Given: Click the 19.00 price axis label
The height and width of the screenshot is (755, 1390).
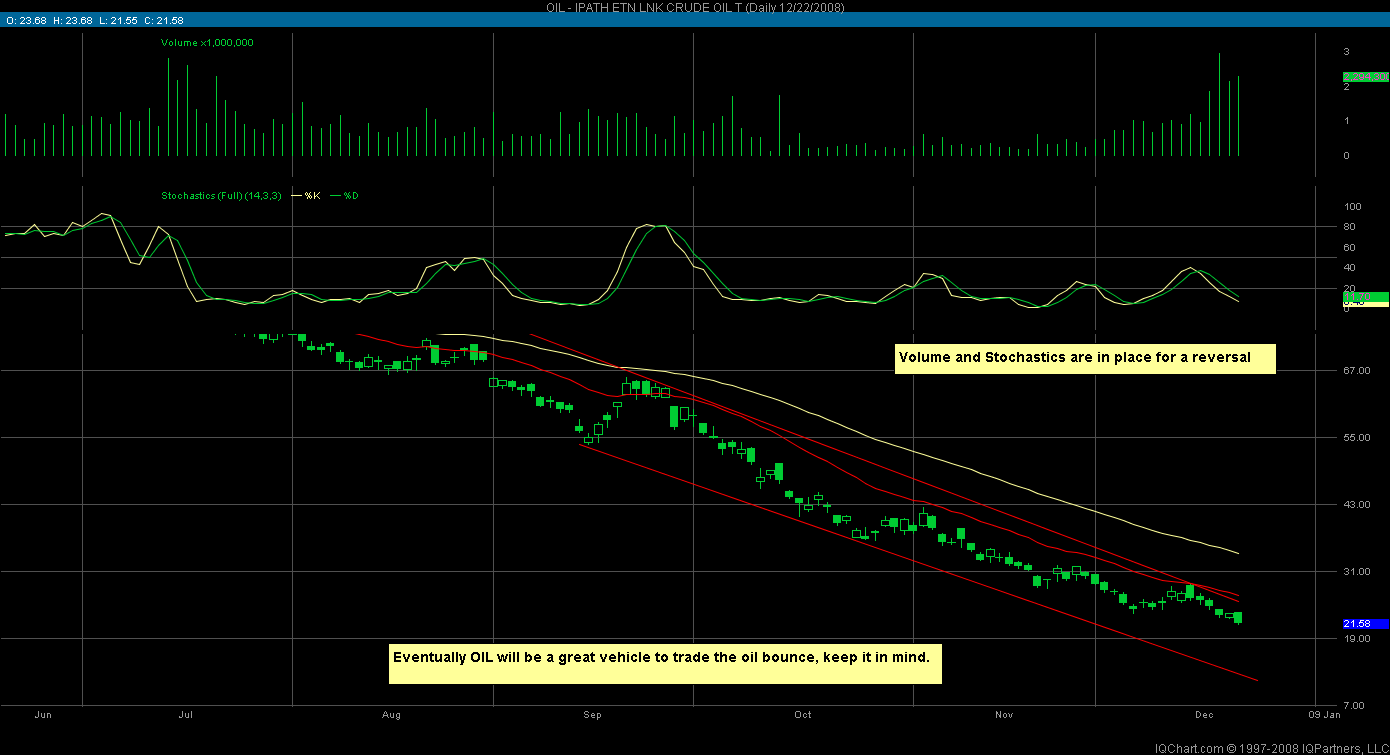Looking at the screenshot, I should [x=1355, y=639].
